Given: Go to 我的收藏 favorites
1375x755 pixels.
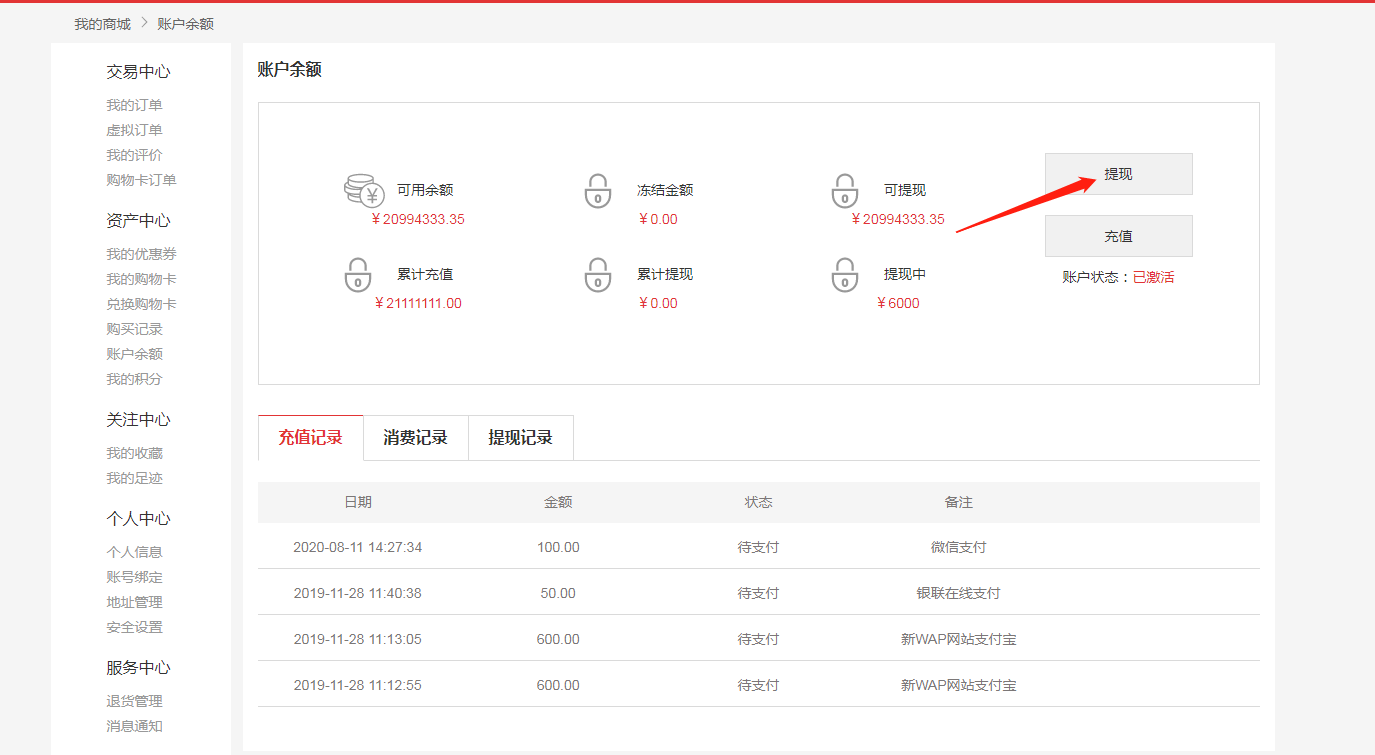Looking at the screenshot, I should (134, 453).
